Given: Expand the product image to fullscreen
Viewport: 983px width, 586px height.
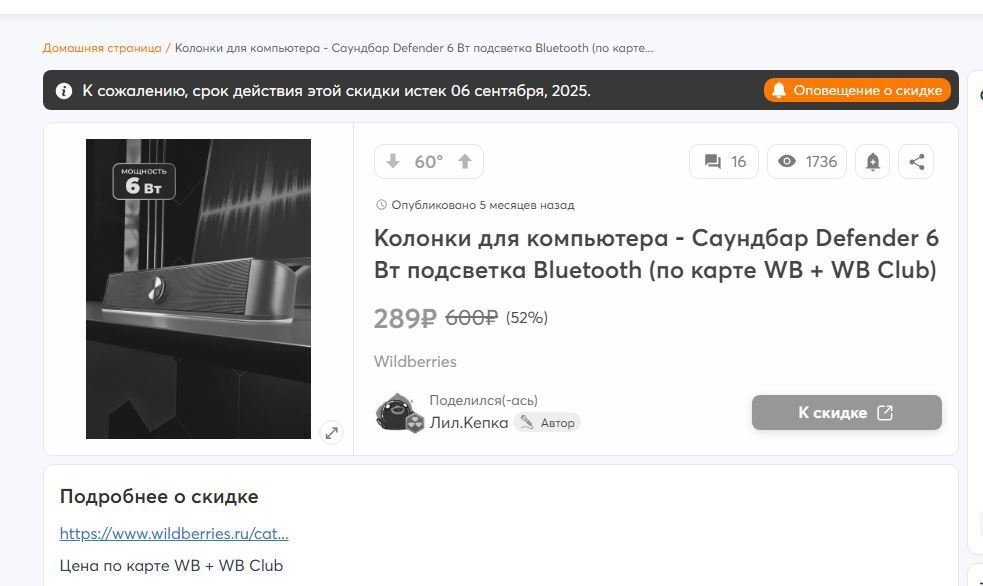Looking at the screenshot, I should click(331, 432).
